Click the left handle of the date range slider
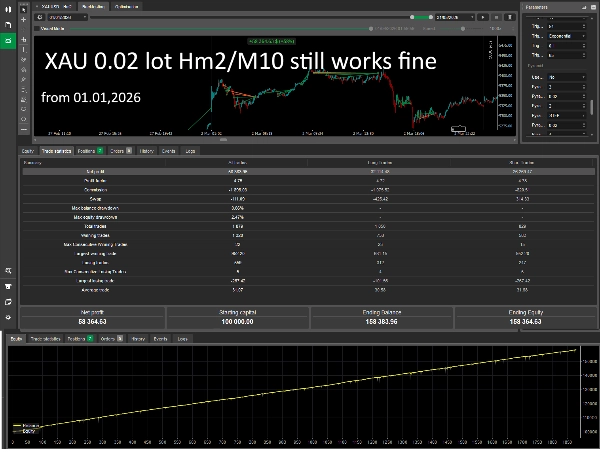The image size is (600, 452). (x=412, y=17)
